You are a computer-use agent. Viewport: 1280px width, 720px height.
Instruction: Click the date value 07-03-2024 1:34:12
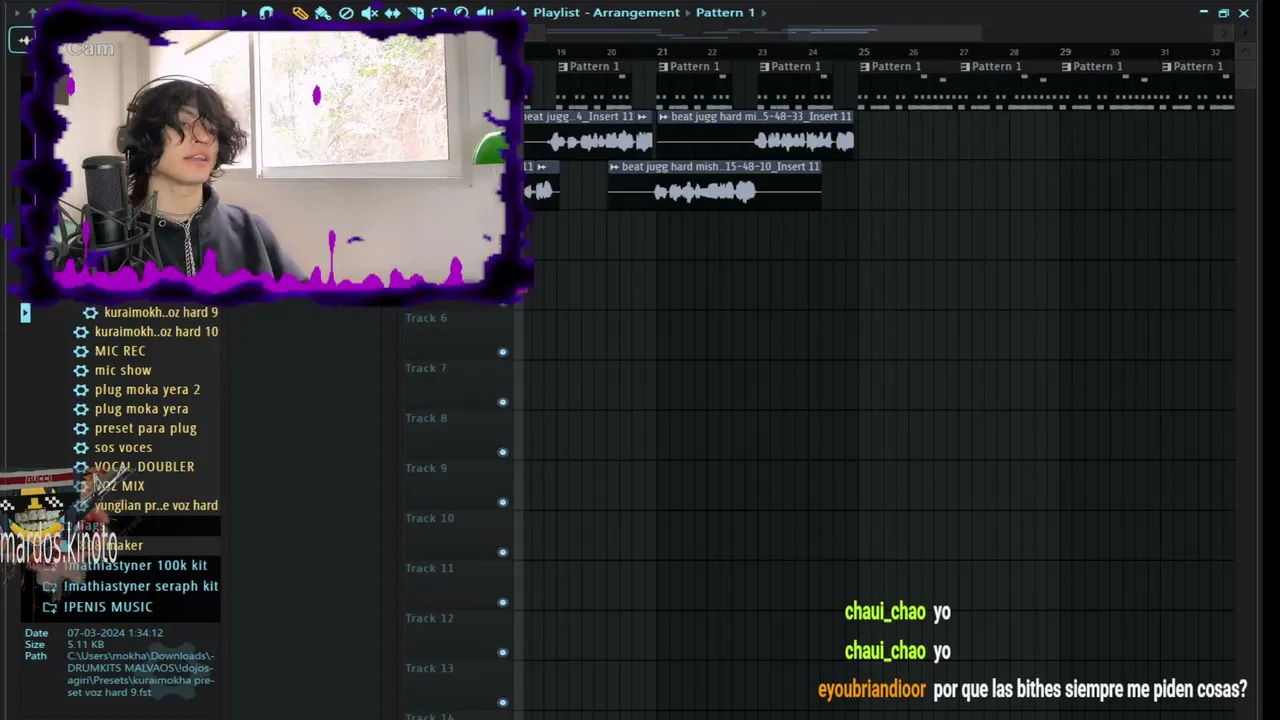click(x=115, y=633)
